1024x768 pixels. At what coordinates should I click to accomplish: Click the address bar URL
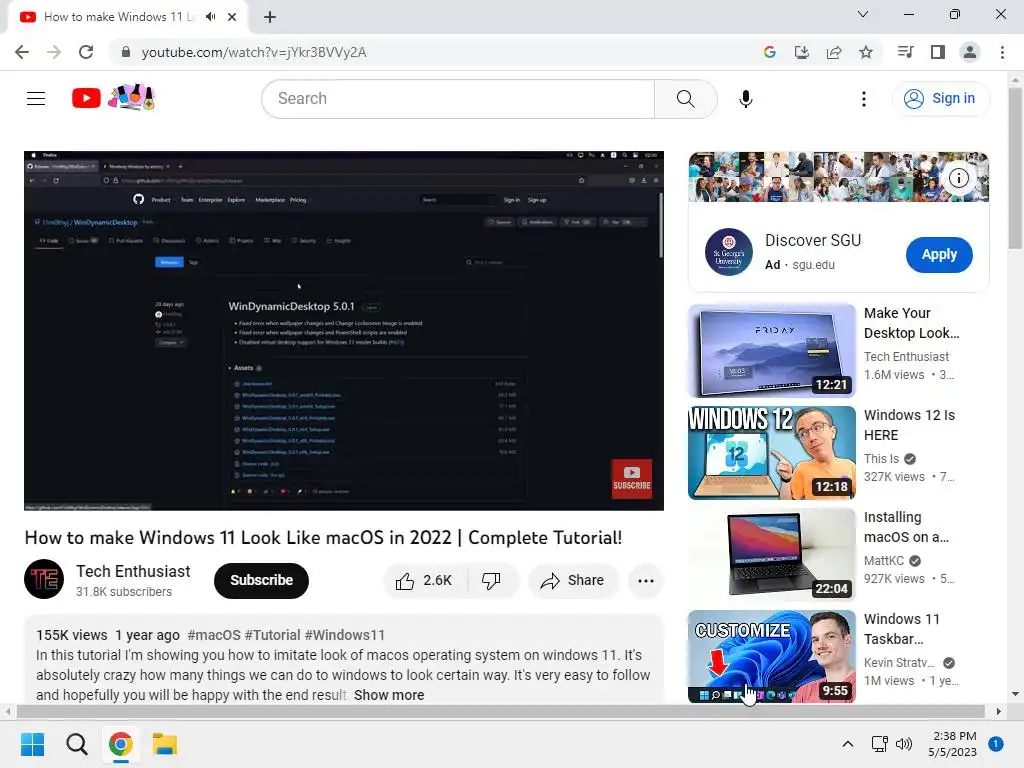254,52
